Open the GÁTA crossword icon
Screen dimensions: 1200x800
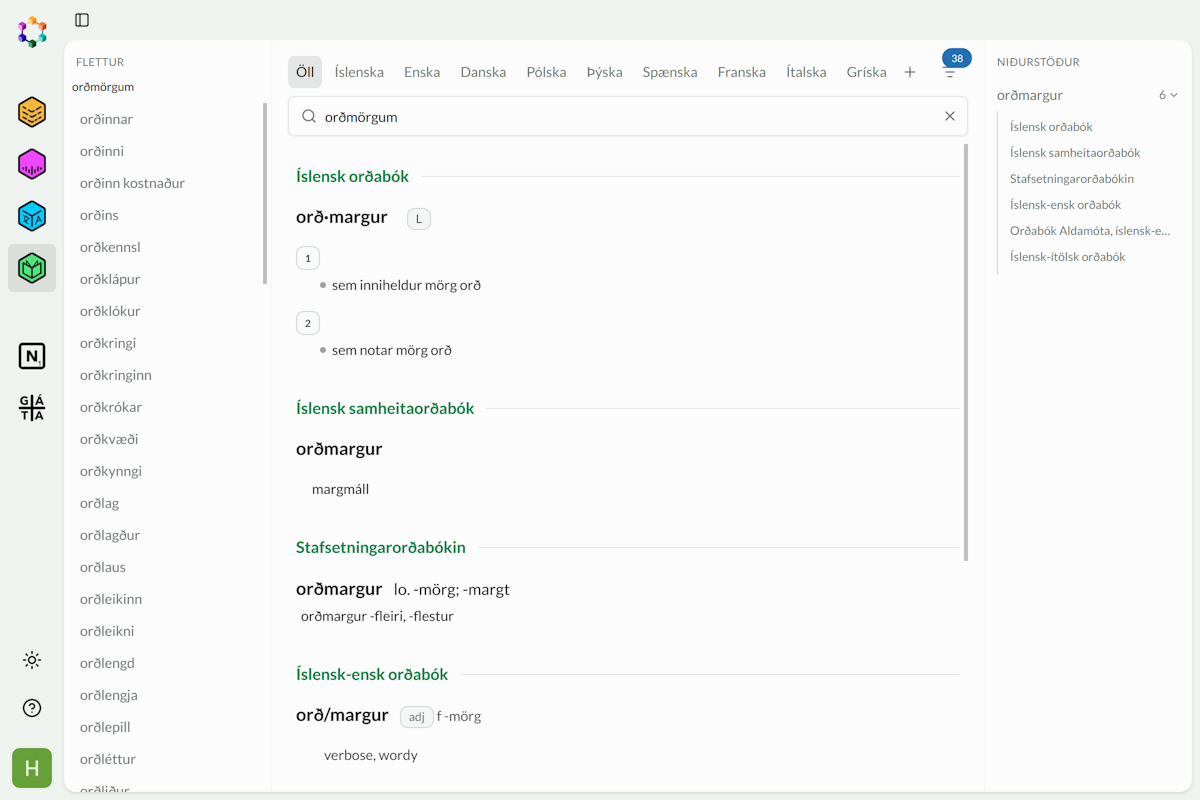point(32,408)
